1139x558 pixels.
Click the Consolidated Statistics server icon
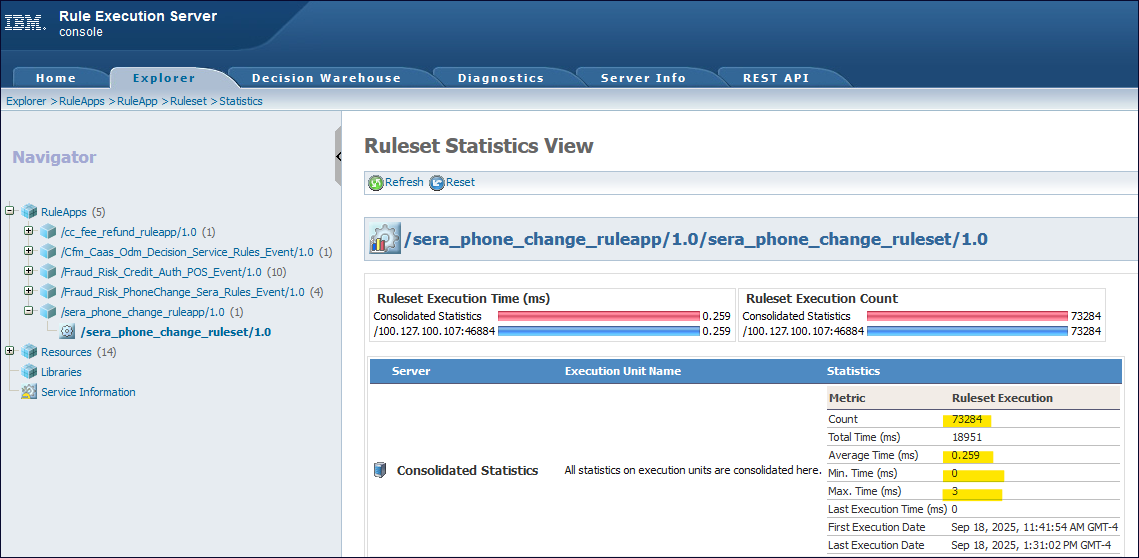(380, 471)
